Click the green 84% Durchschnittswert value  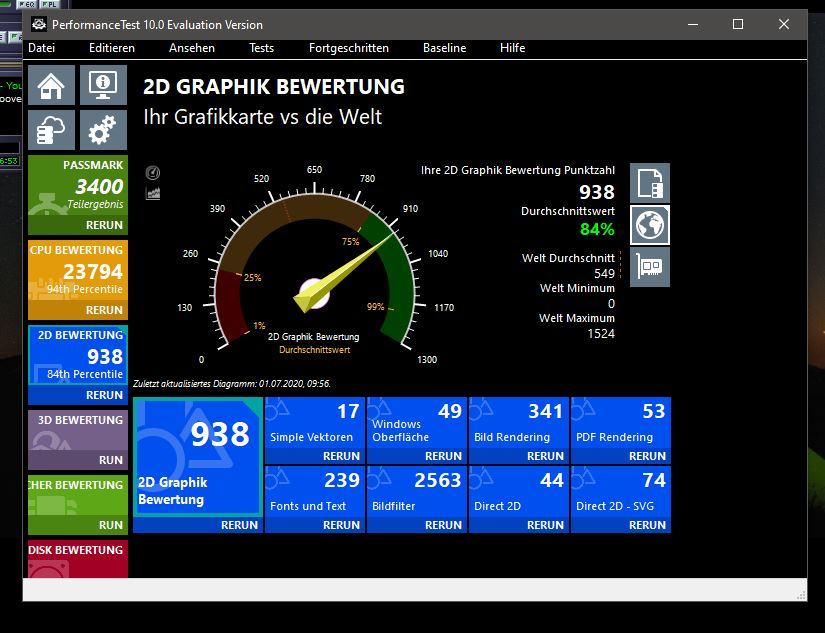pyautogui.click(x=597, y=229)
